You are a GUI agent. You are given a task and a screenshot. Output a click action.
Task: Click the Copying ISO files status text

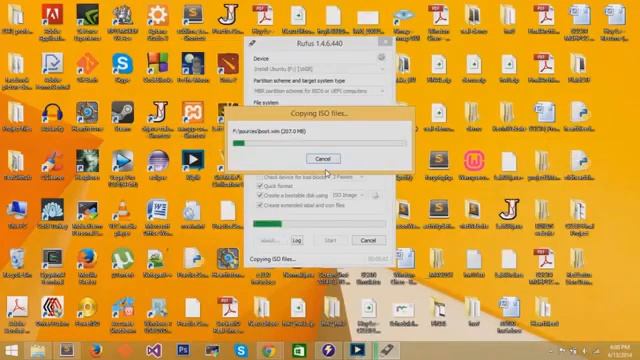pyautogui.click(x=273, y=259)
